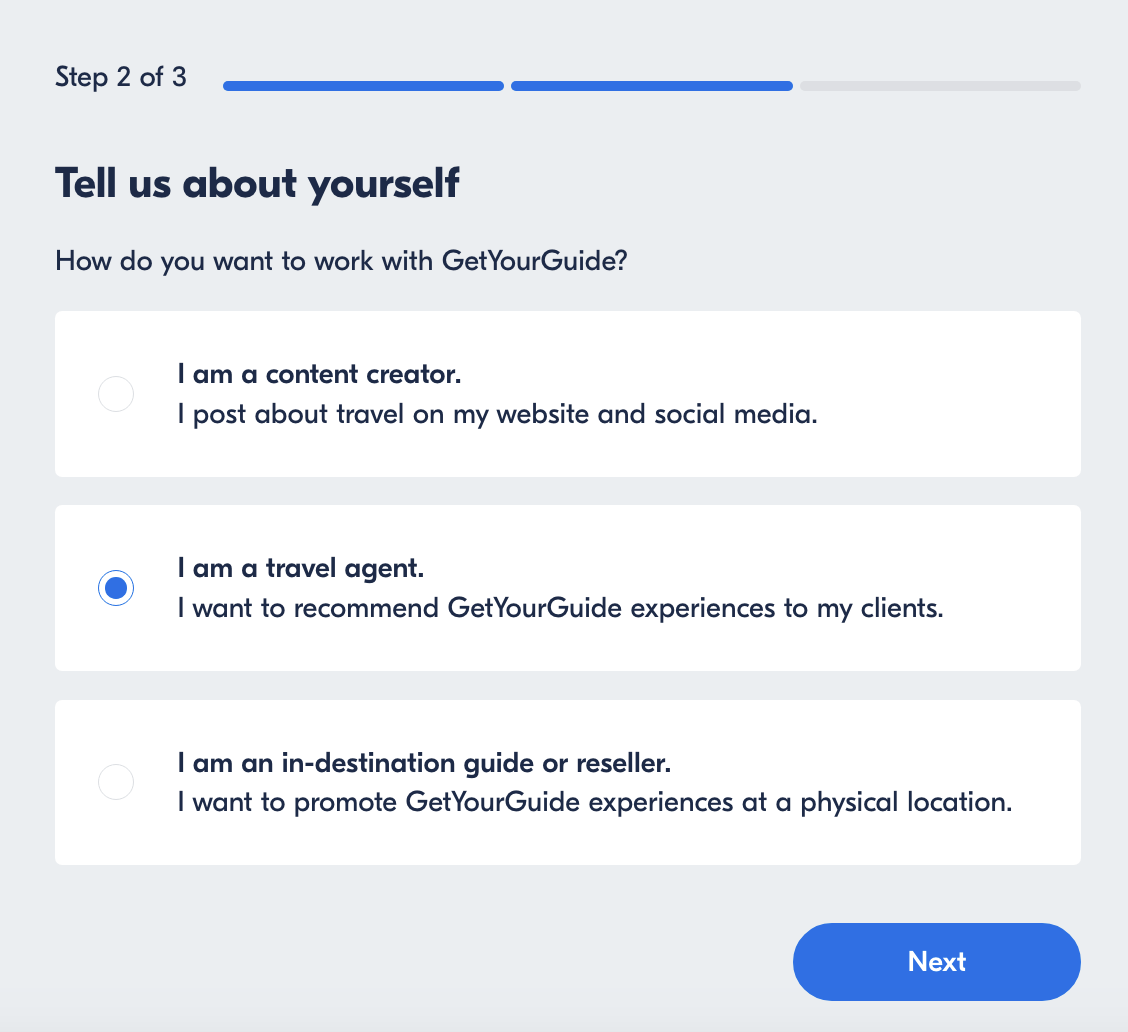Click the second progress bar segment

click(x=652, y=86)
